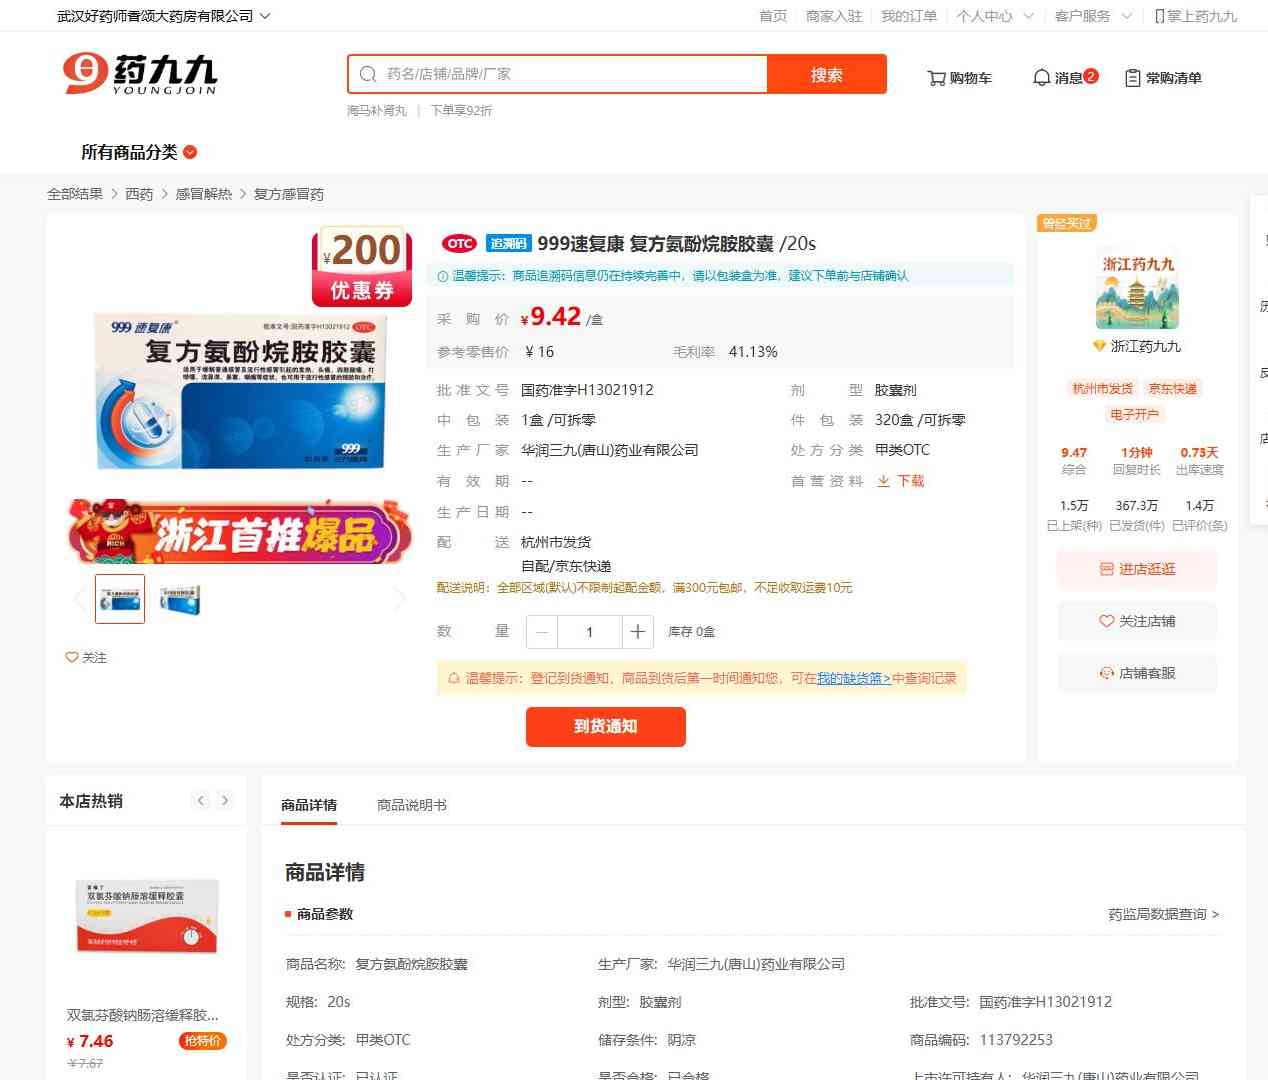Show previous hot-selling item with left arrow

point(201,800)
